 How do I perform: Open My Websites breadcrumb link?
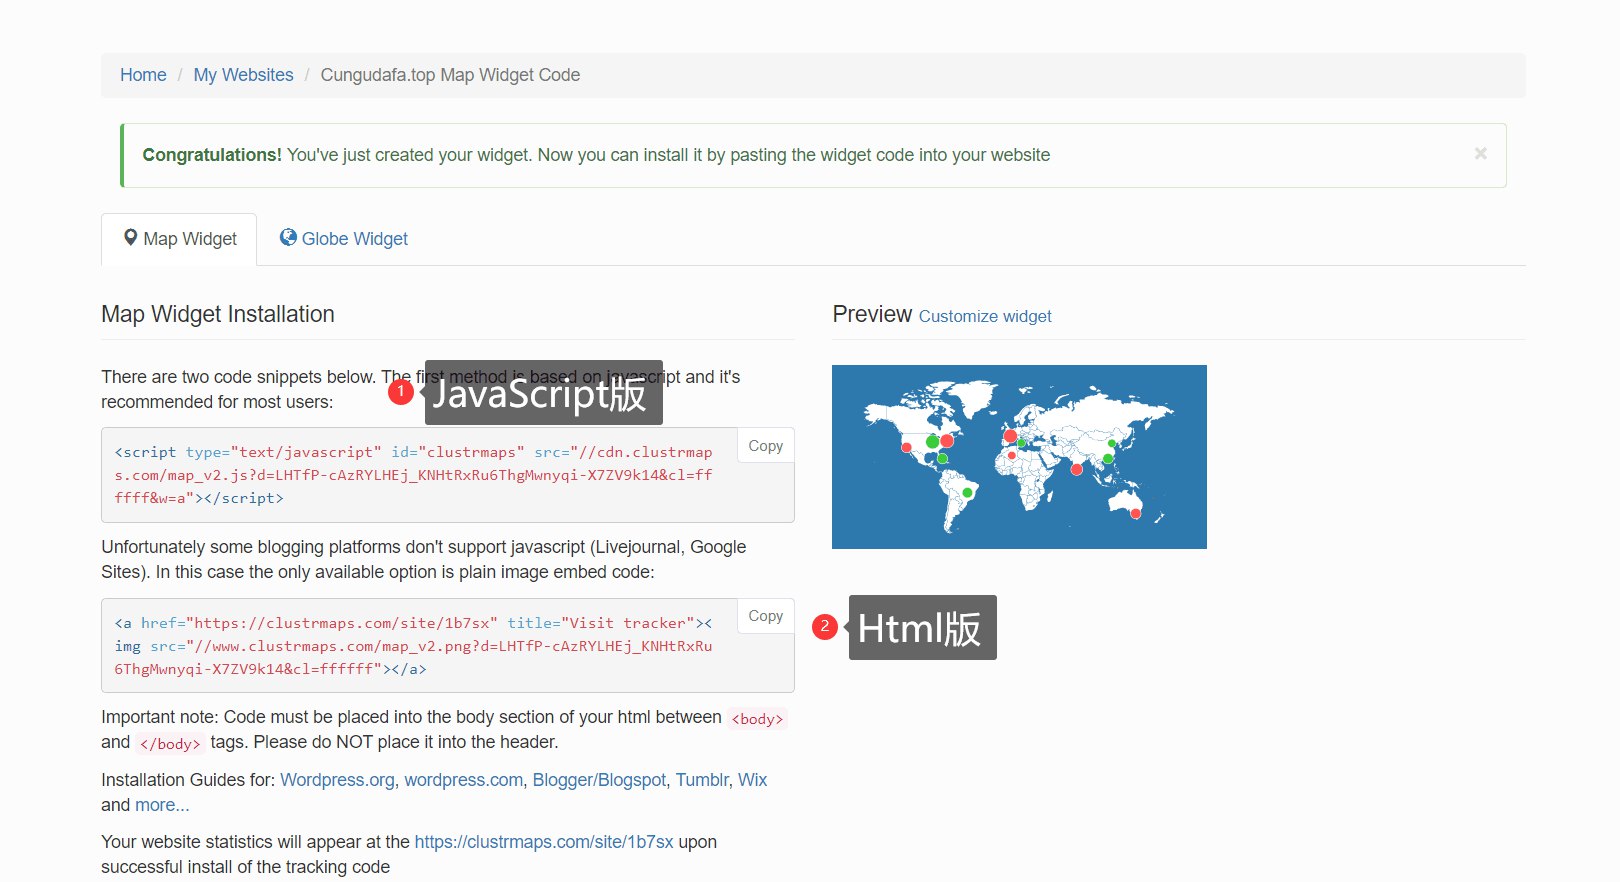[243, 75]
